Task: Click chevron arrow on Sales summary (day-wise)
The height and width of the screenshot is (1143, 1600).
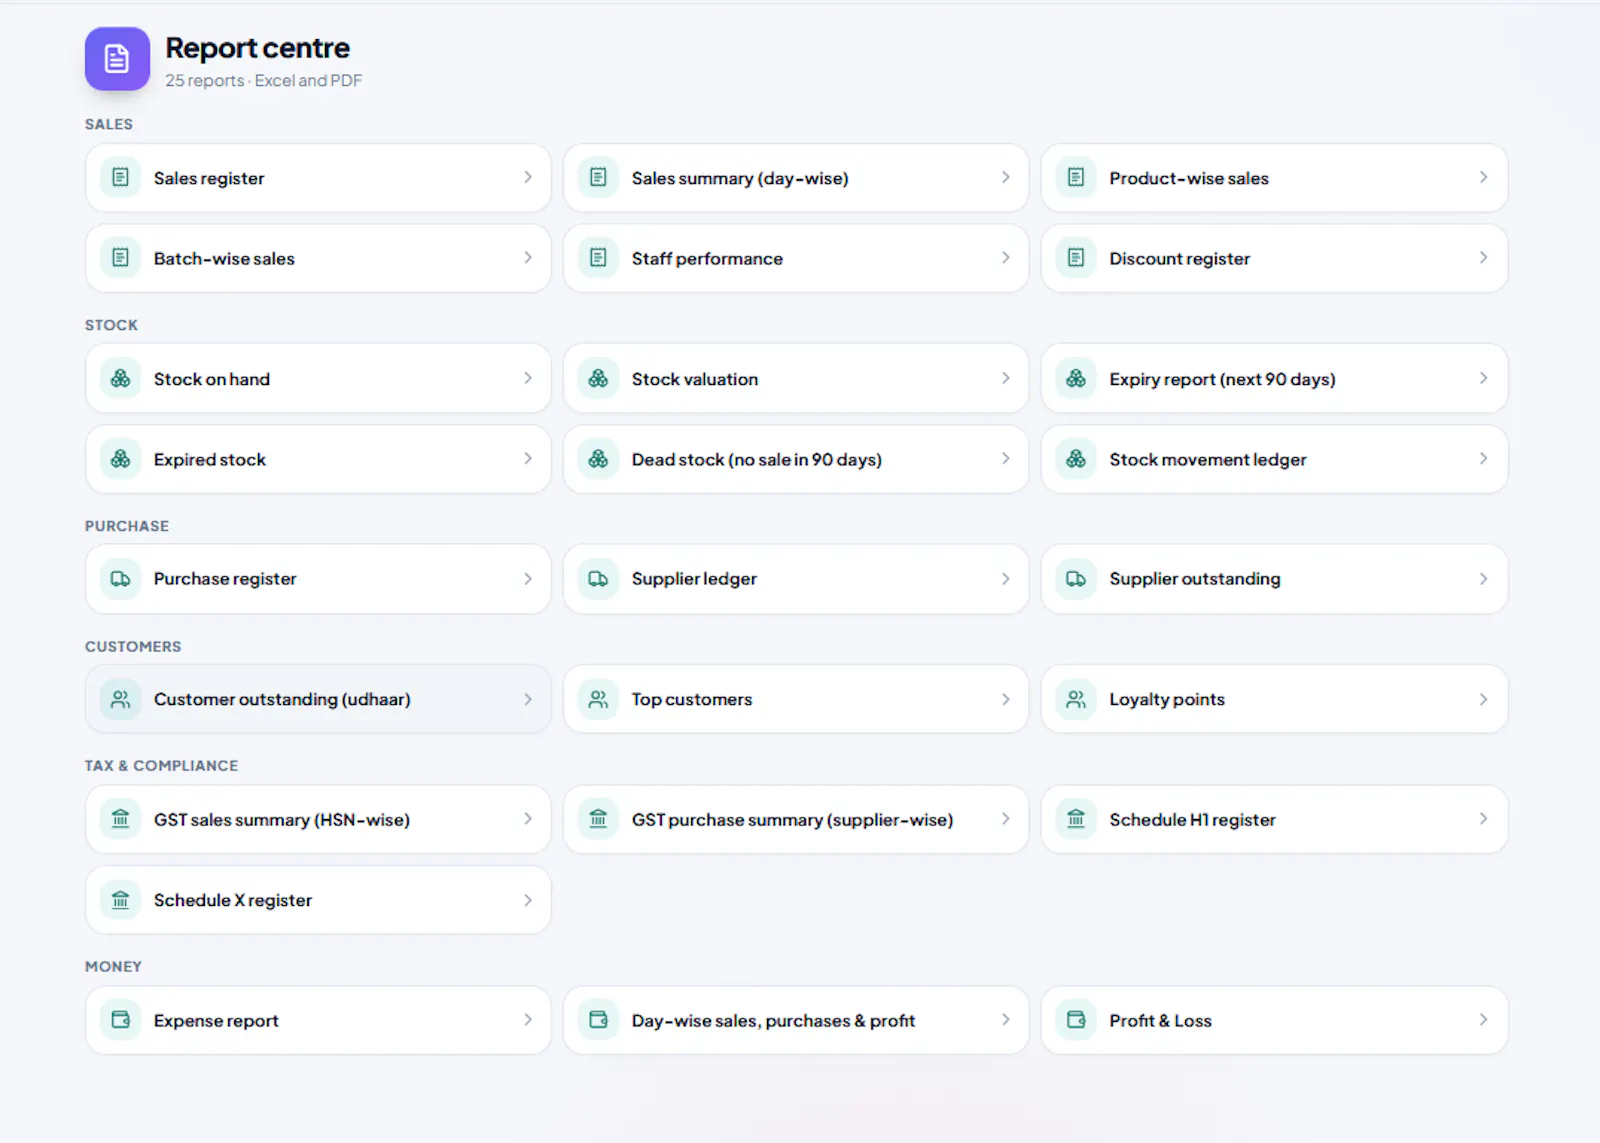Action: click(x=1005, y=177)
